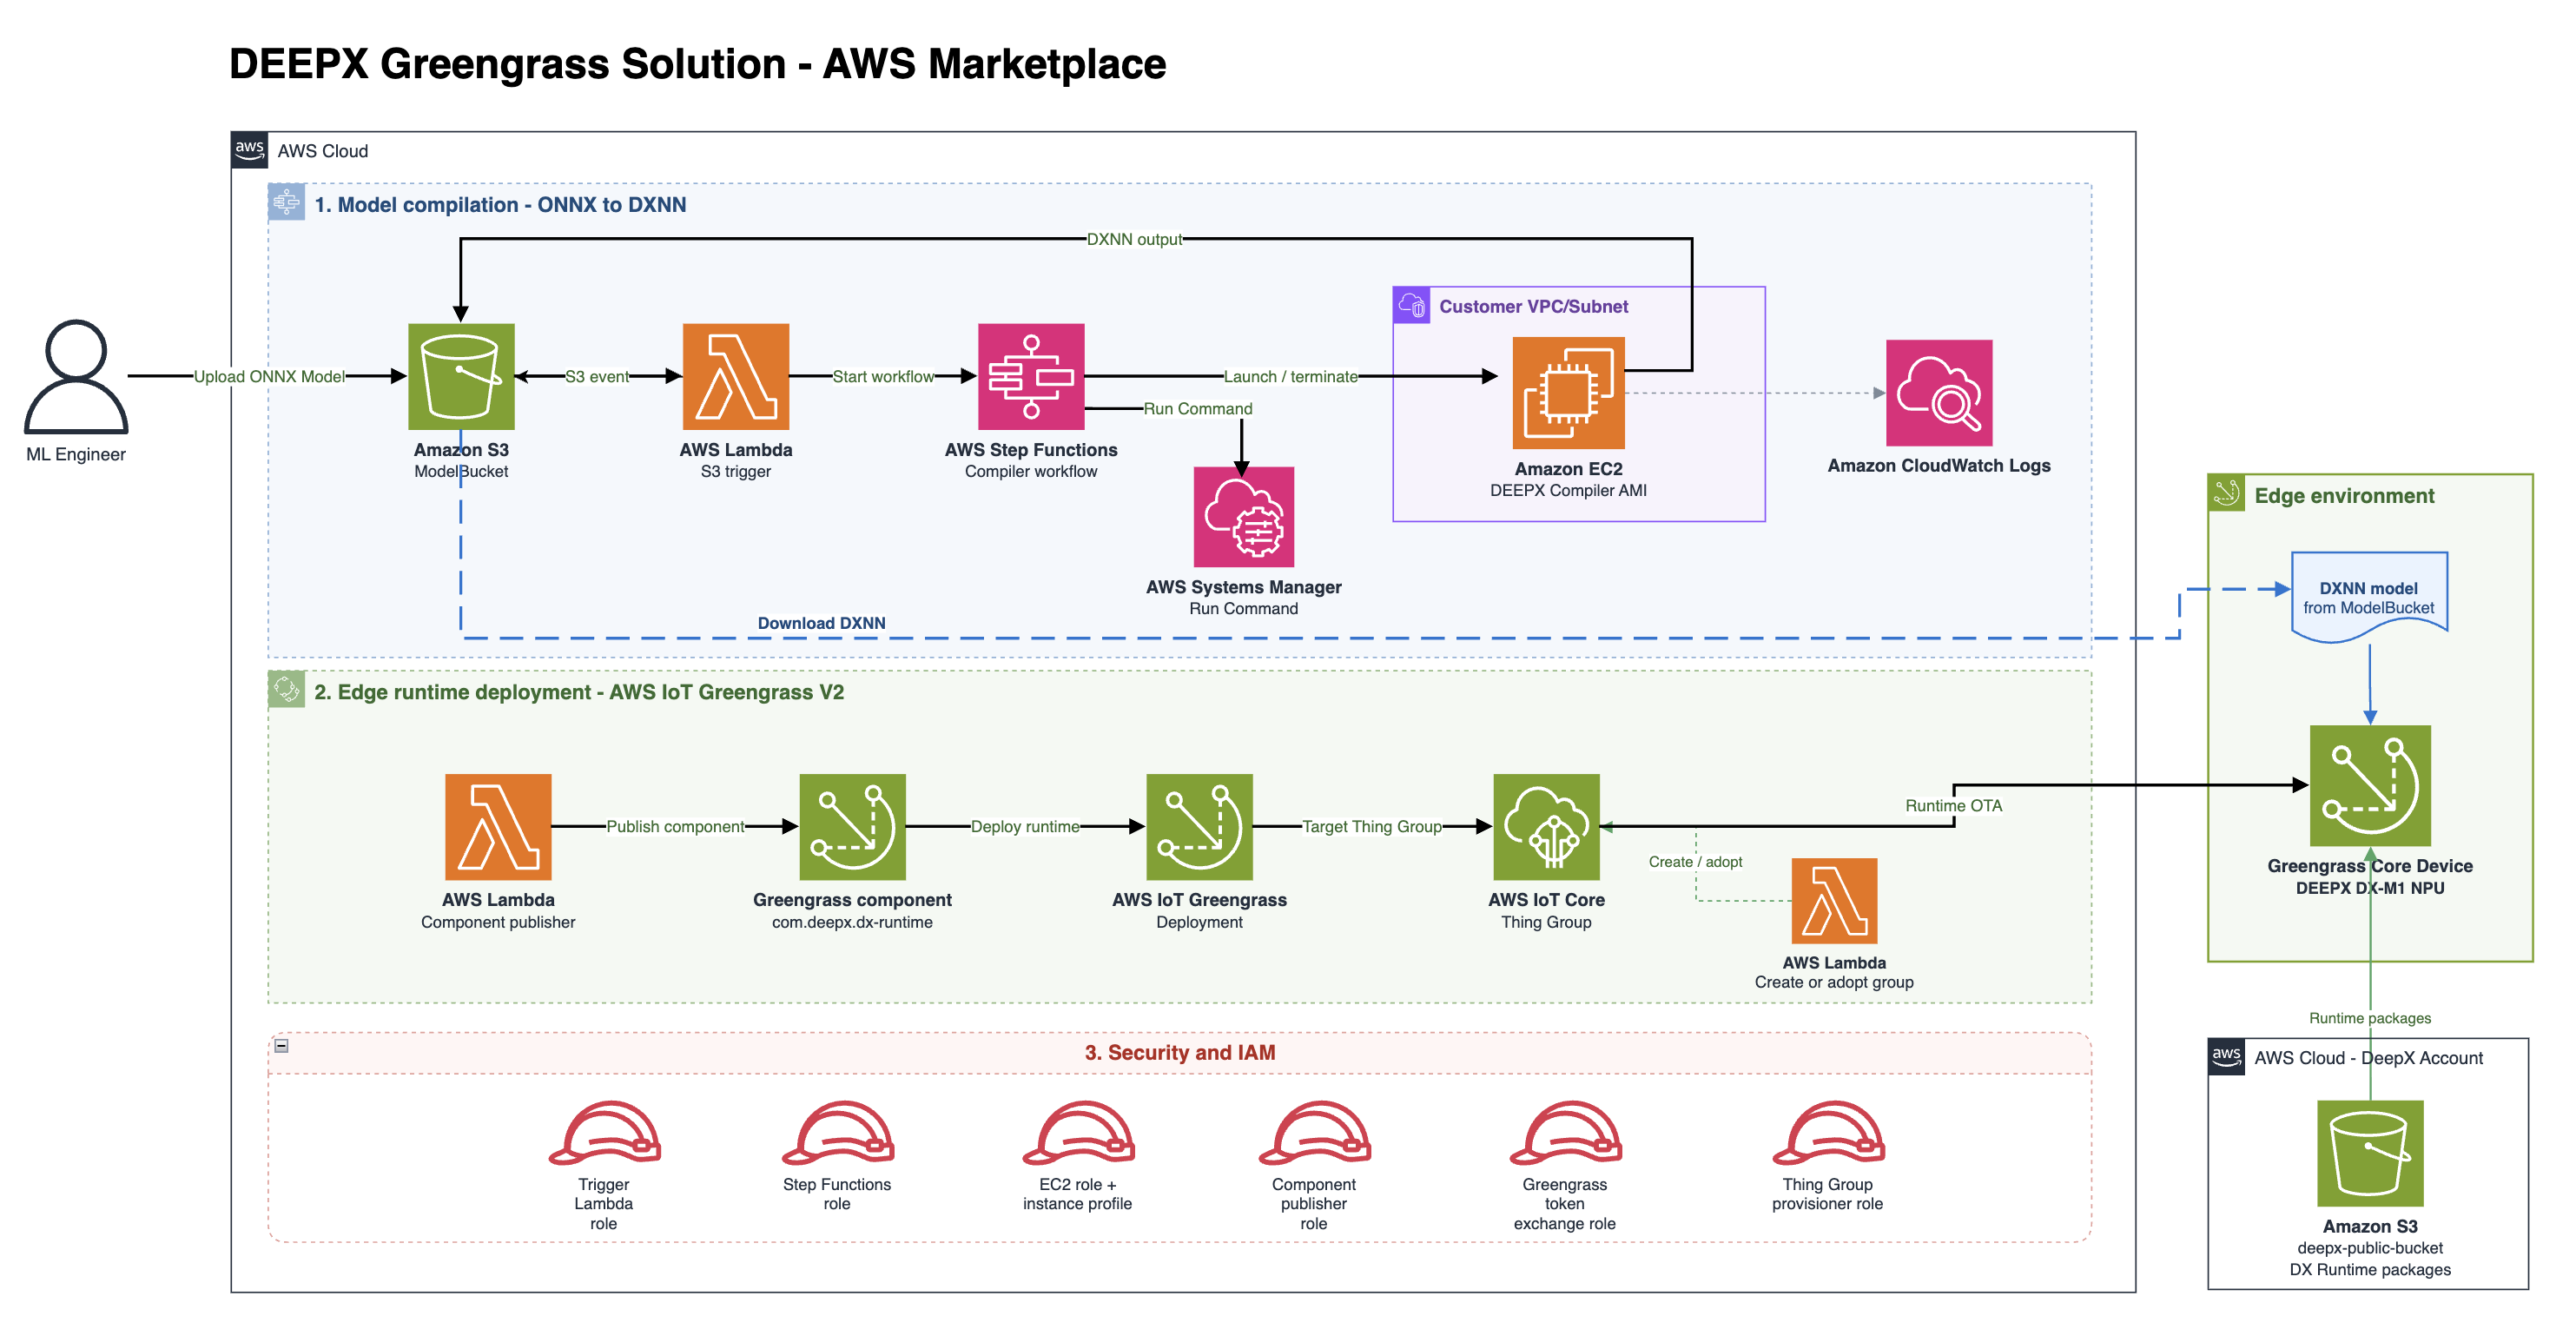This screenshot has height=1336, width=2576.
Task: Select '1. Model compilation - ONNX to DXNN' heading
Action: click(500, 204)
